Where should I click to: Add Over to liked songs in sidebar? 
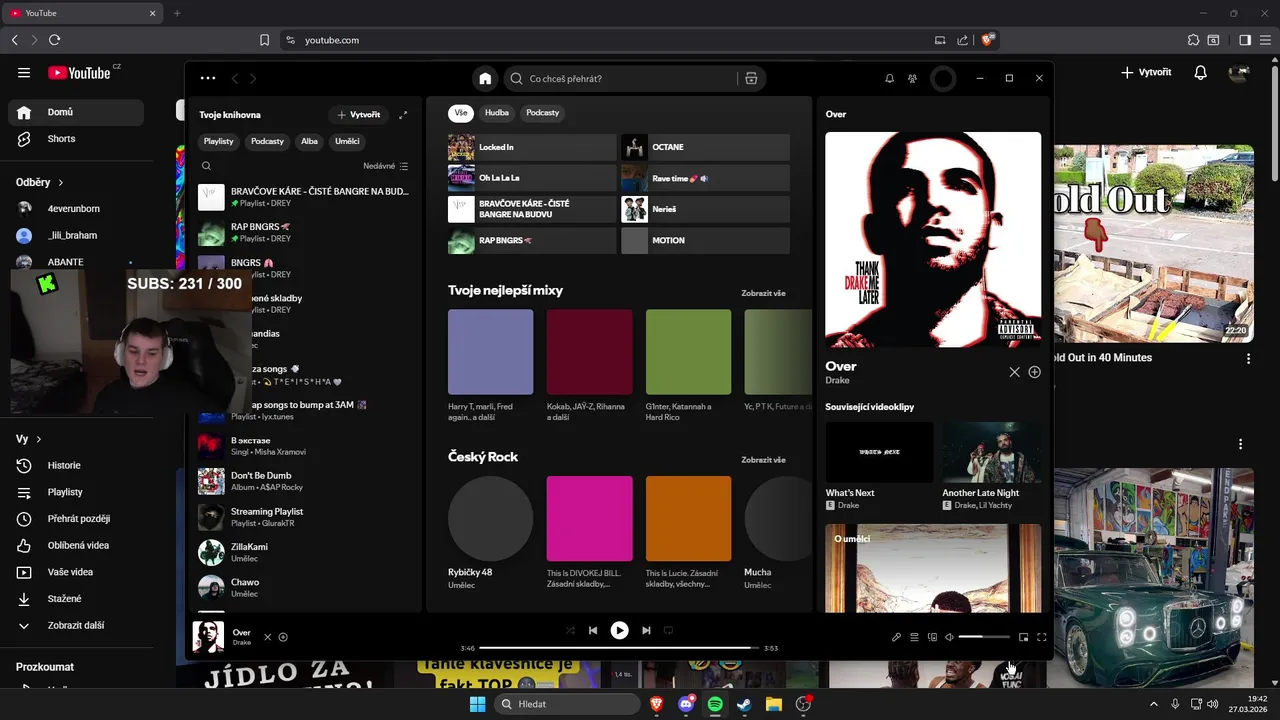pos(1034,372)
